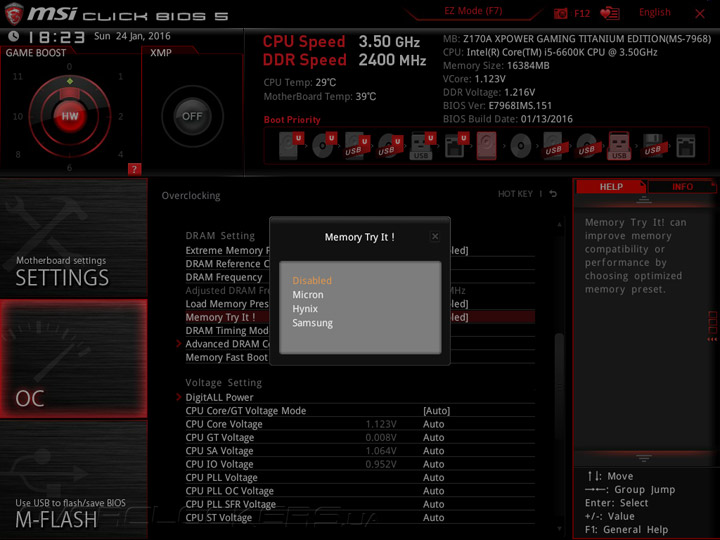Open the SETTINGS section
This screenshot has height=540, width=720.
(x=73, y=238)
